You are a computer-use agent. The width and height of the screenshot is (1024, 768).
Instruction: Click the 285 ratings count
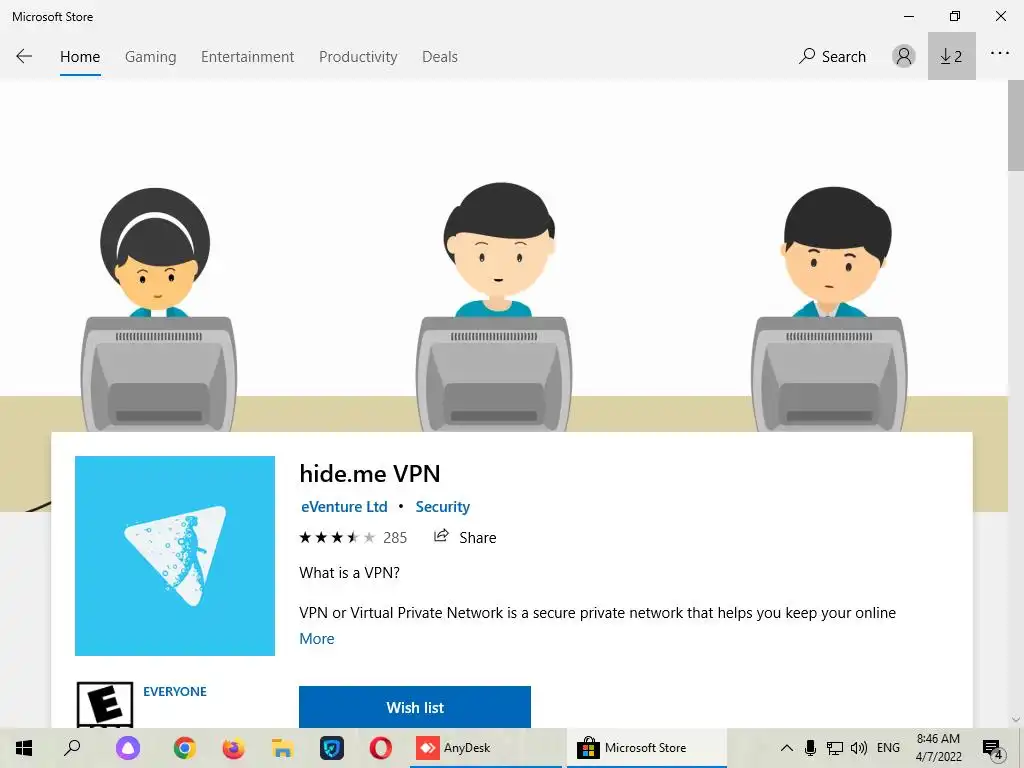tap(394, 537)
